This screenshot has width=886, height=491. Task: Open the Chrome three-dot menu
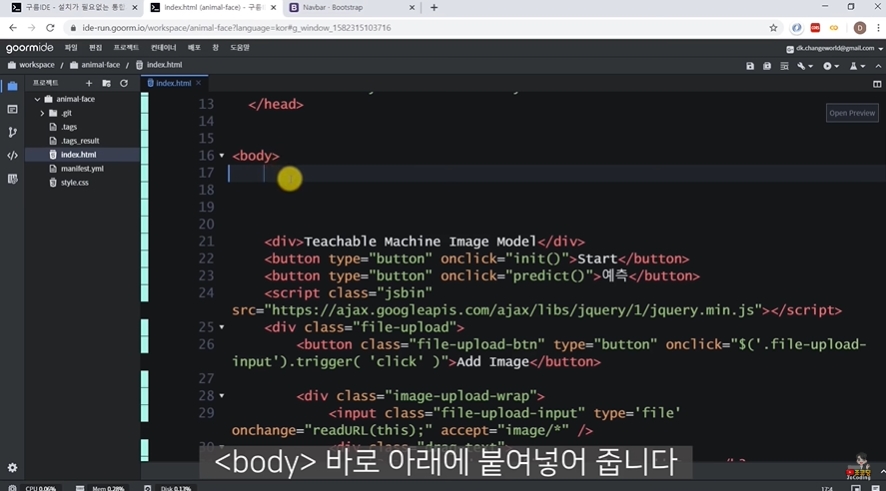point(878,28)
